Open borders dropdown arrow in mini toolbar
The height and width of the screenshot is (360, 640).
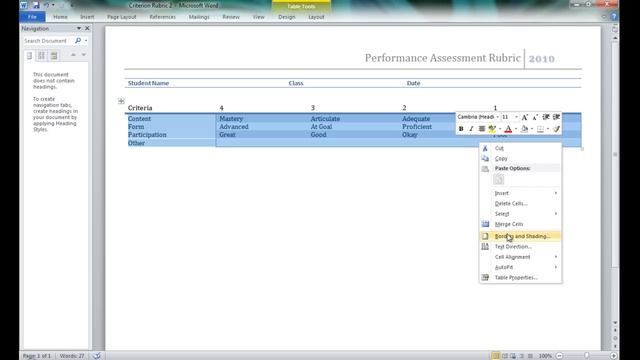548,129
